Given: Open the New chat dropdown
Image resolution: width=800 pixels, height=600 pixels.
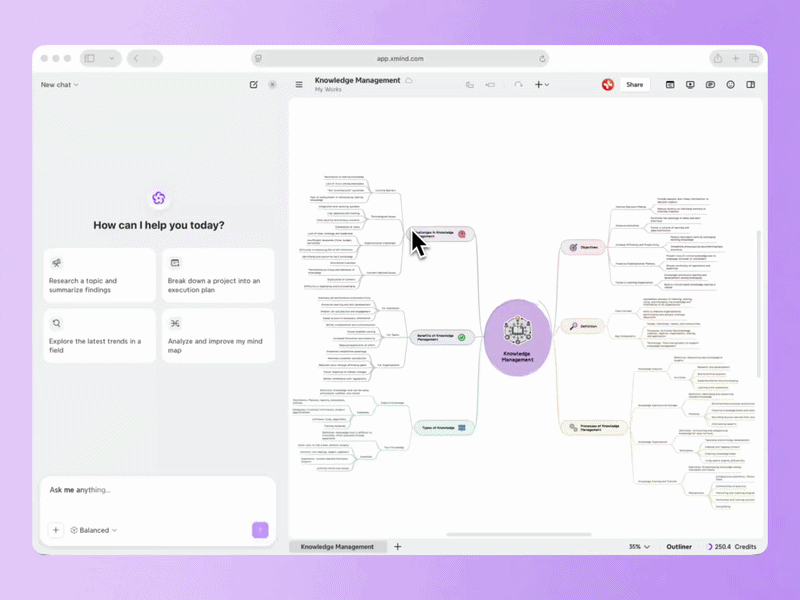Looking at the screenshot, I should coord(59,85).
